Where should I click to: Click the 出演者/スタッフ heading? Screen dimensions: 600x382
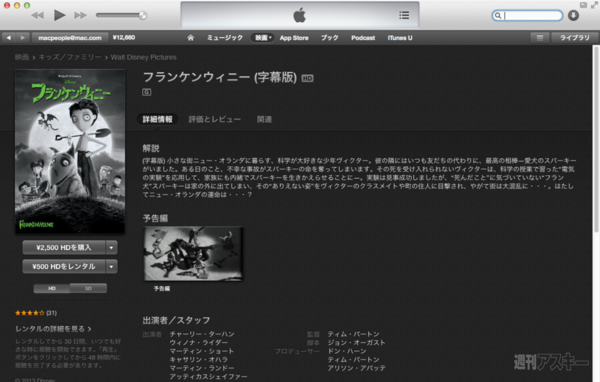click(x=176, y=320)
